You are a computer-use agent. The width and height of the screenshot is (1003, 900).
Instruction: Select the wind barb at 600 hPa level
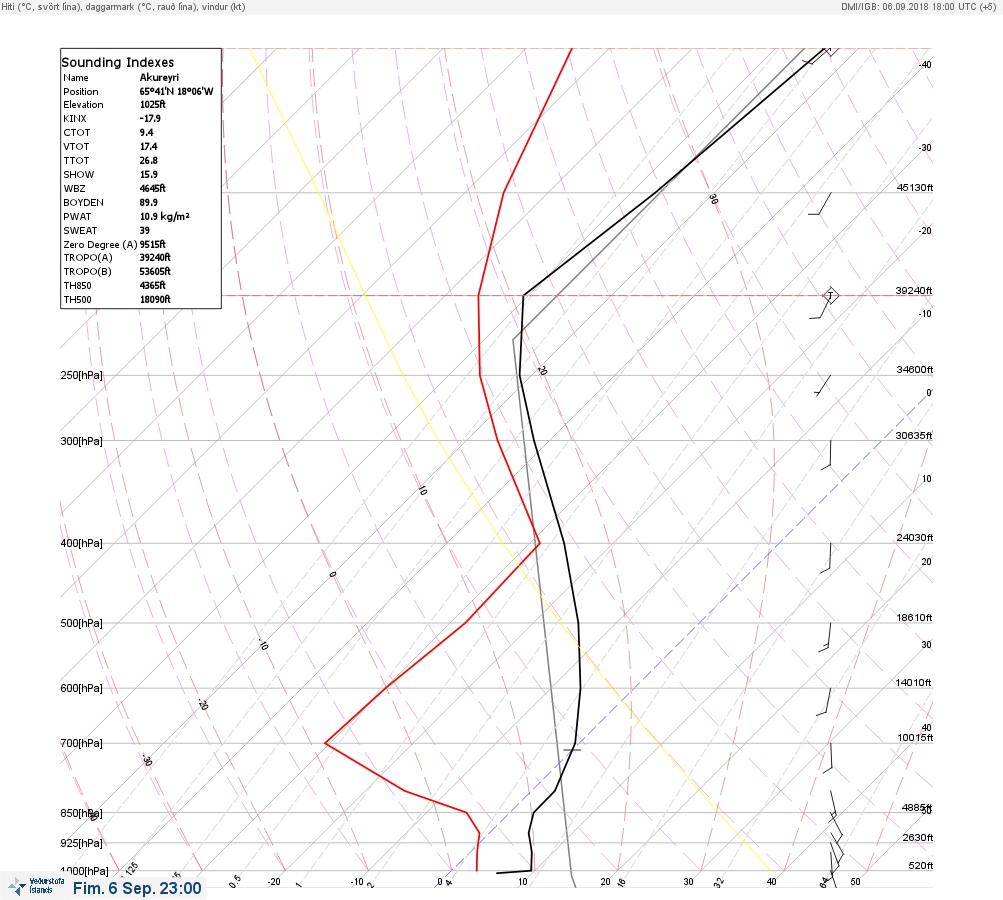click(824, 702)
